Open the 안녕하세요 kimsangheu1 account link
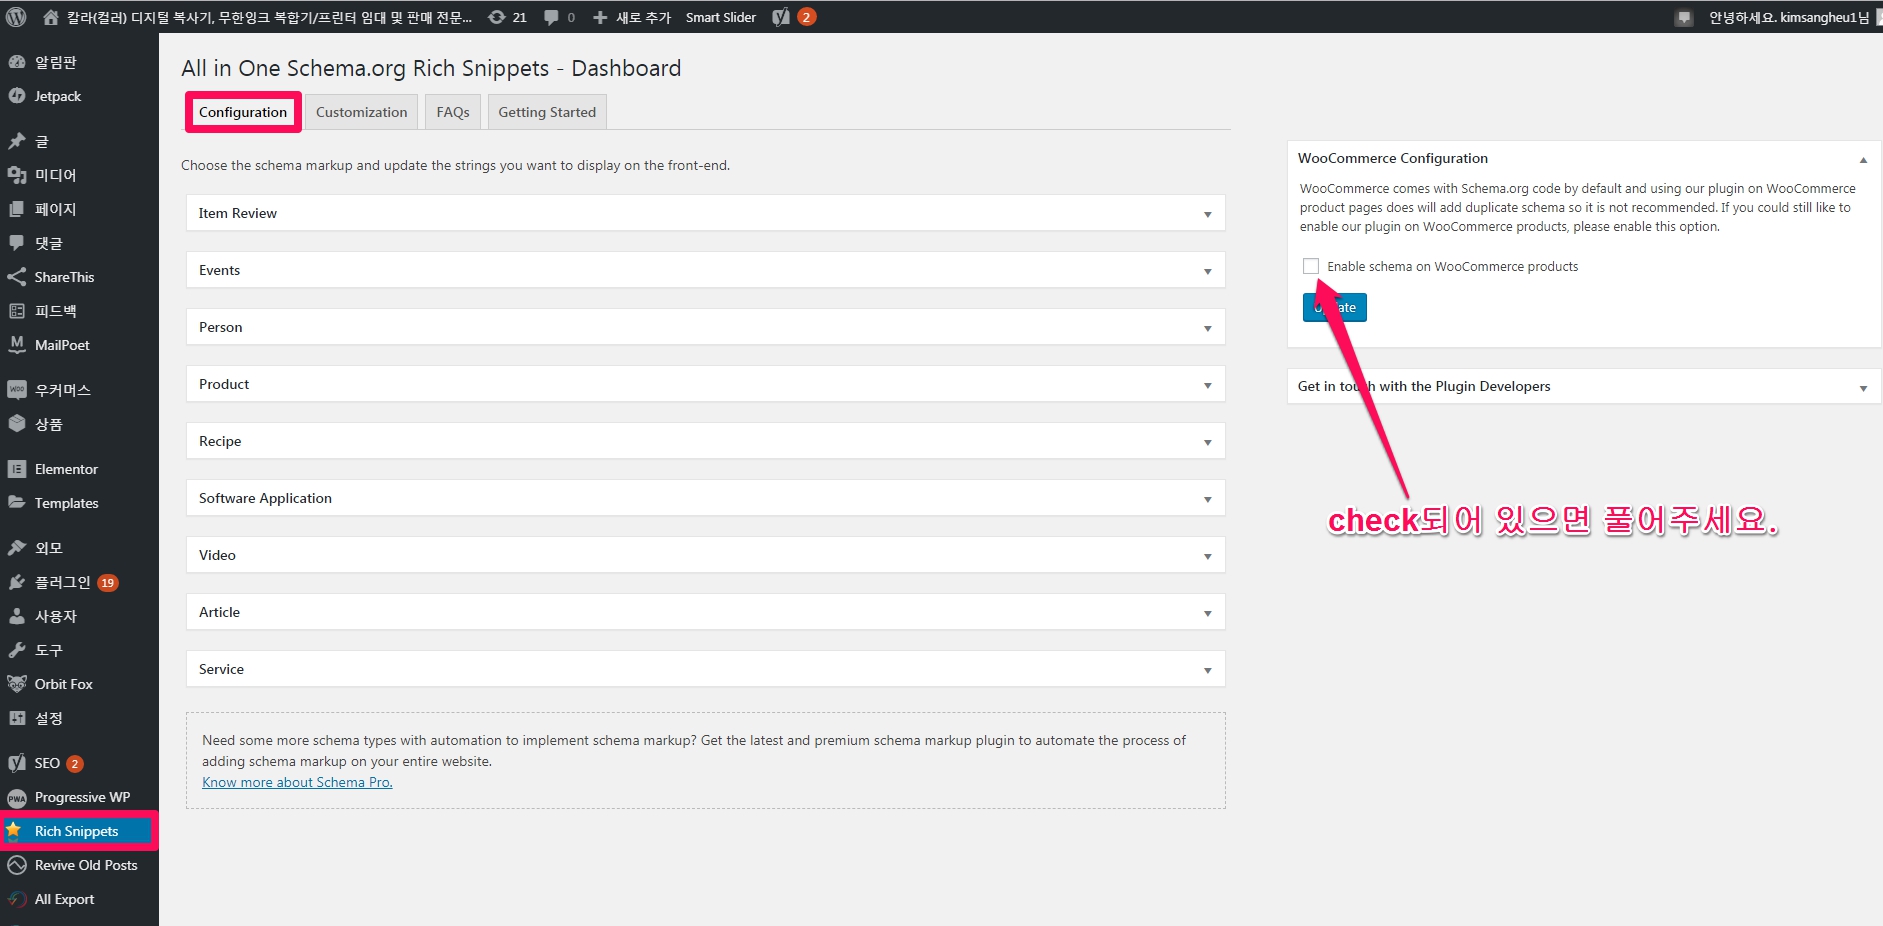The image size is (1883, 926). [1788, 17]
